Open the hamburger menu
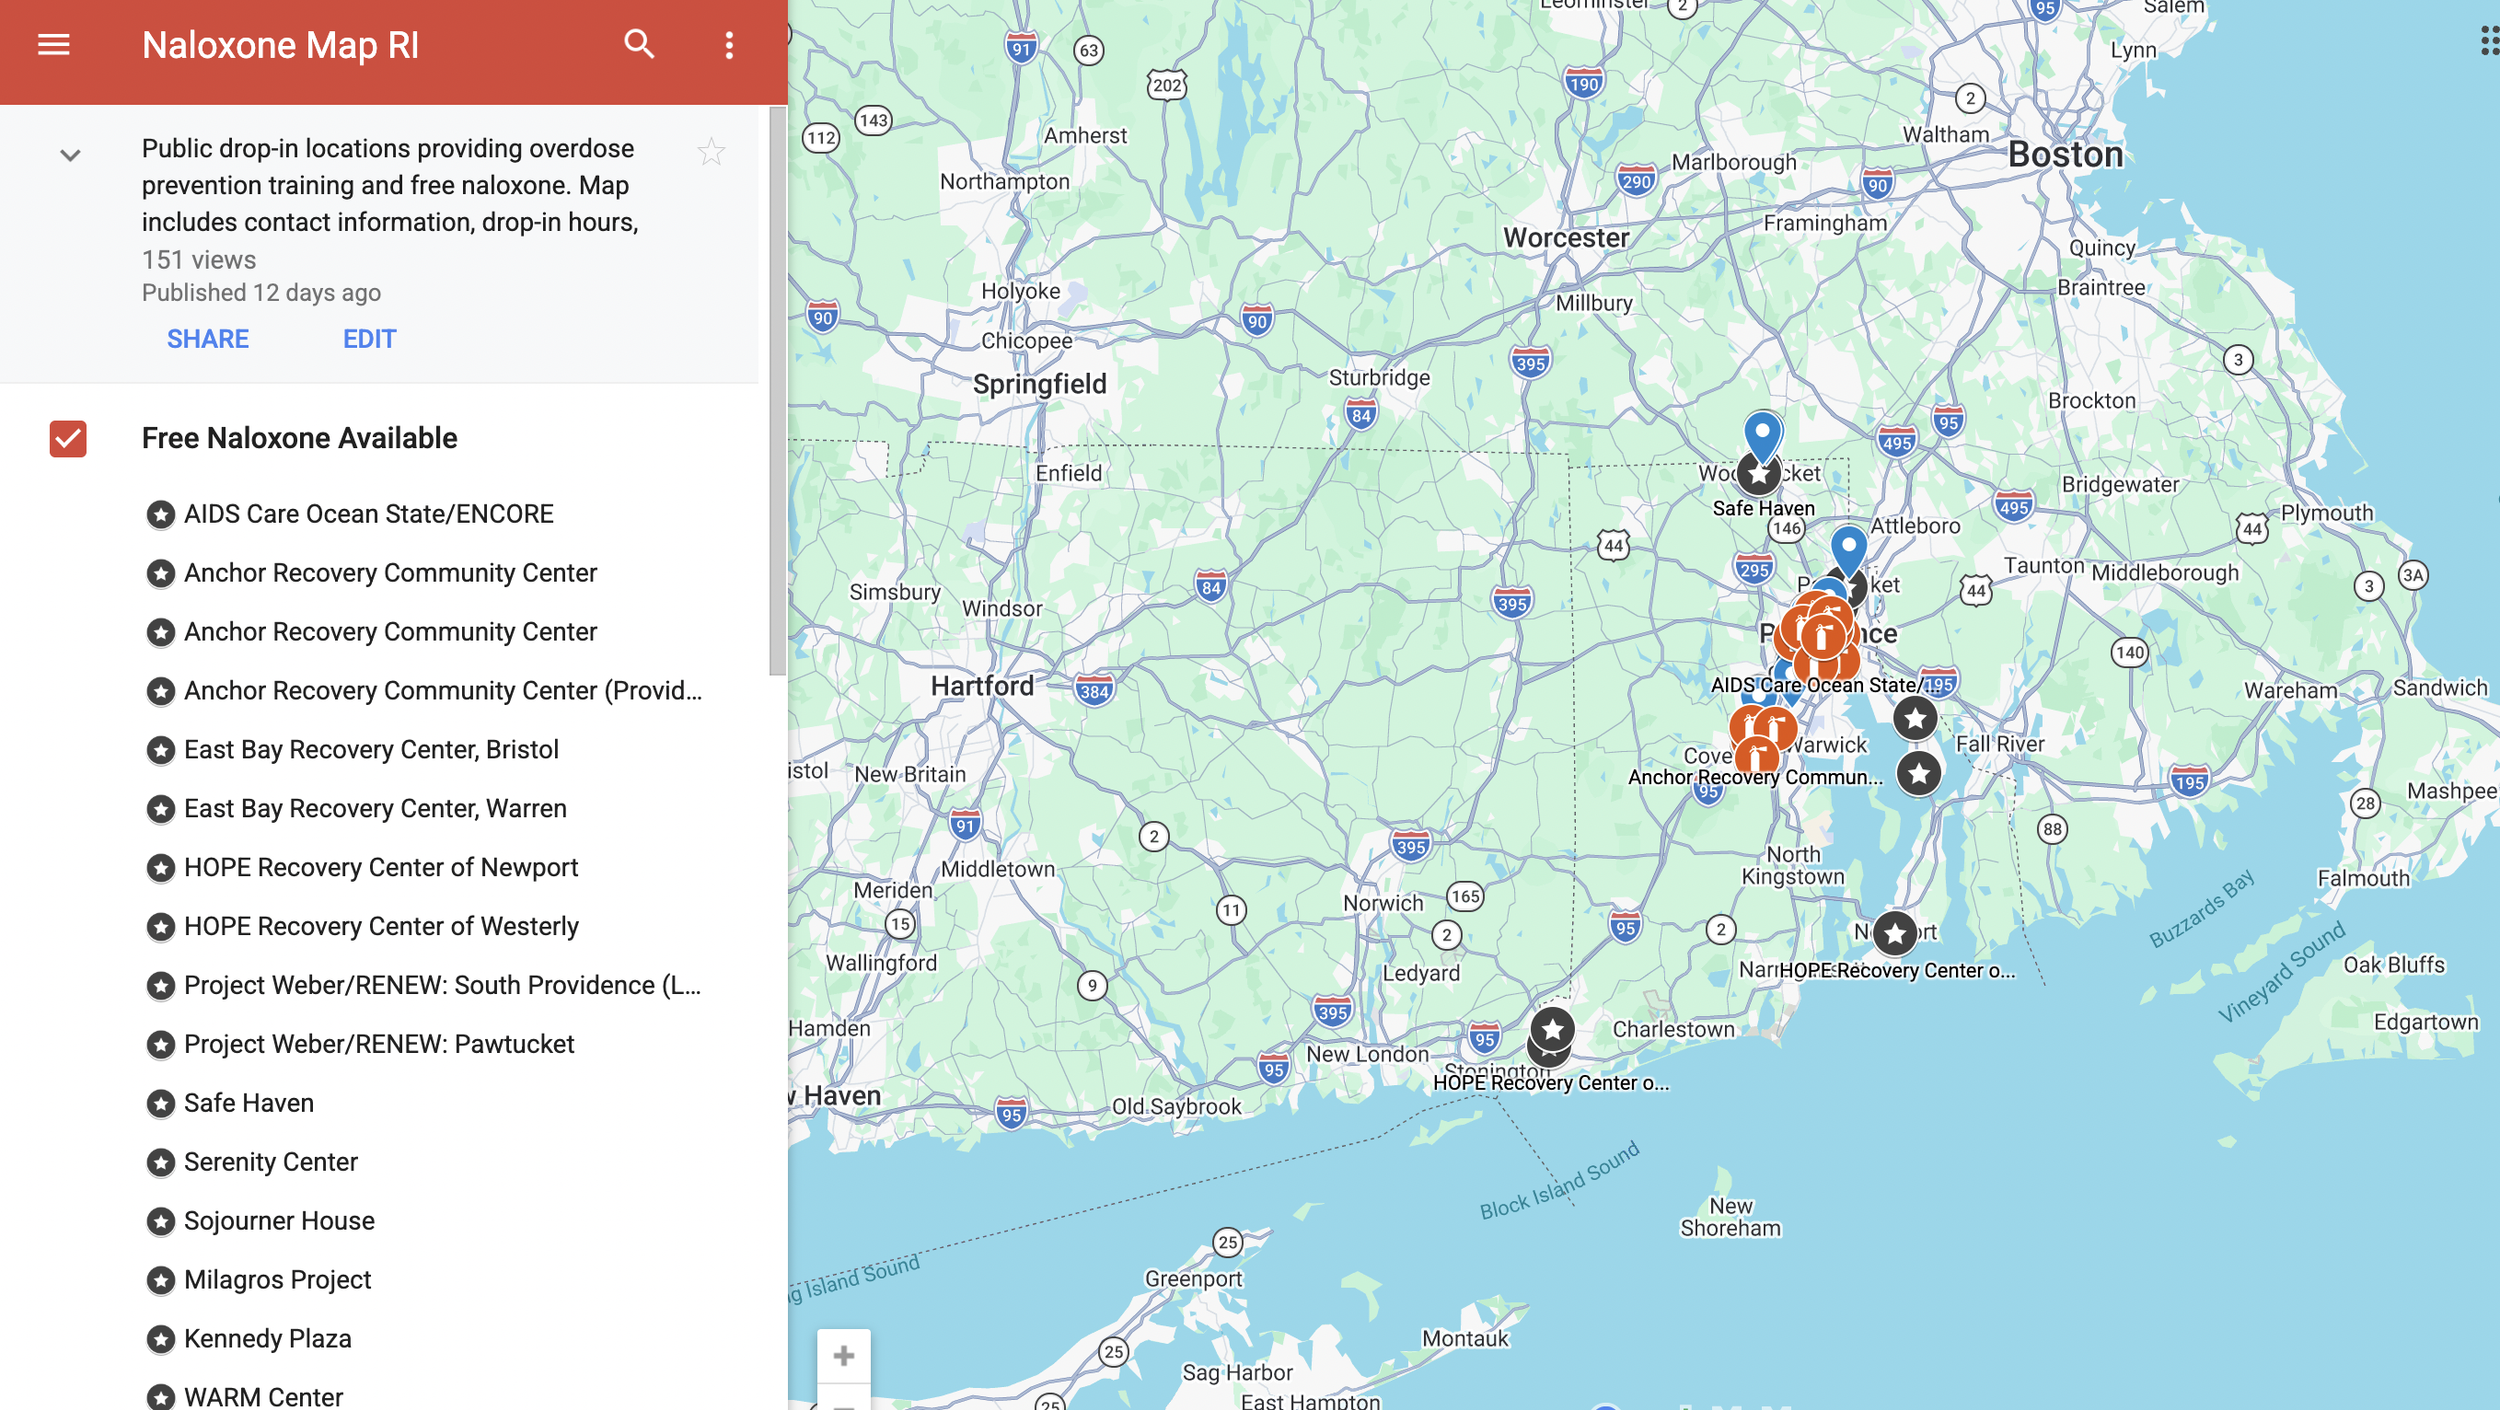 [x=54, y=45]
